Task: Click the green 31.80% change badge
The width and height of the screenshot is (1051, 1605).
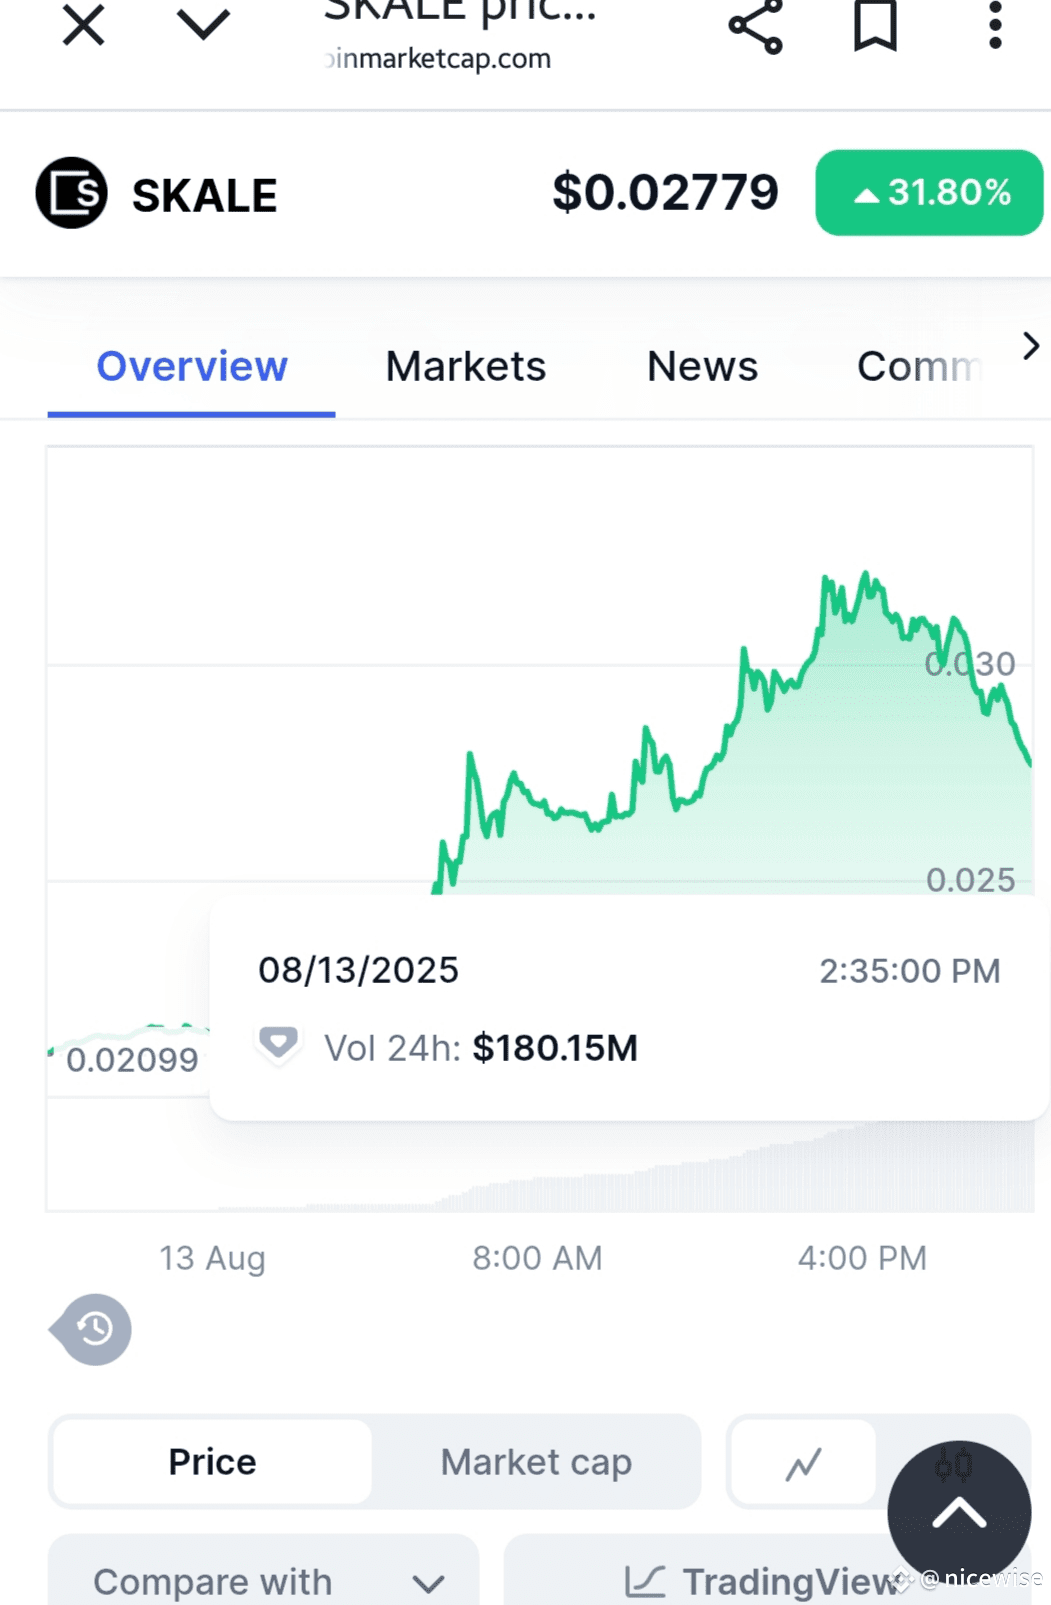Action: coord(929,193)
